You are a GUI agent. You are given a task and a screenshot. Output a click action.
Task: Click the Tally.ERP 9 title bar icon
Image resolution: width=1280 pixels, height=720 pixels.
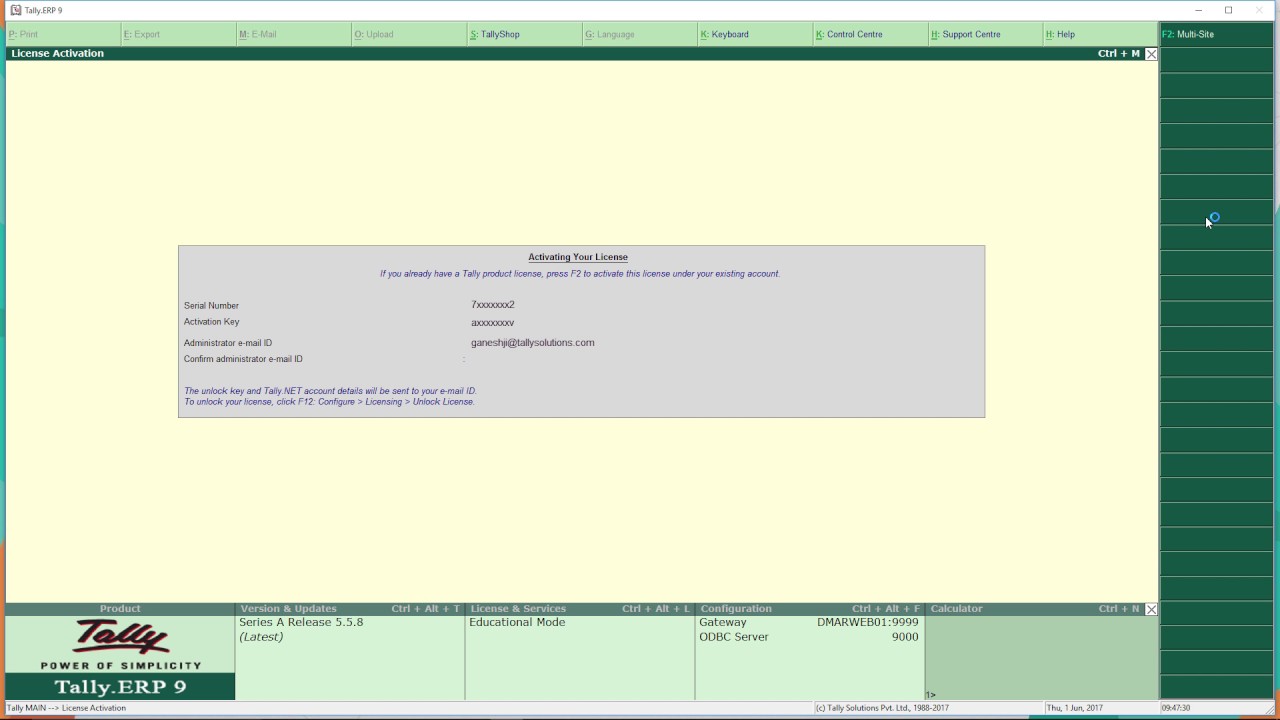pos(15,10)
